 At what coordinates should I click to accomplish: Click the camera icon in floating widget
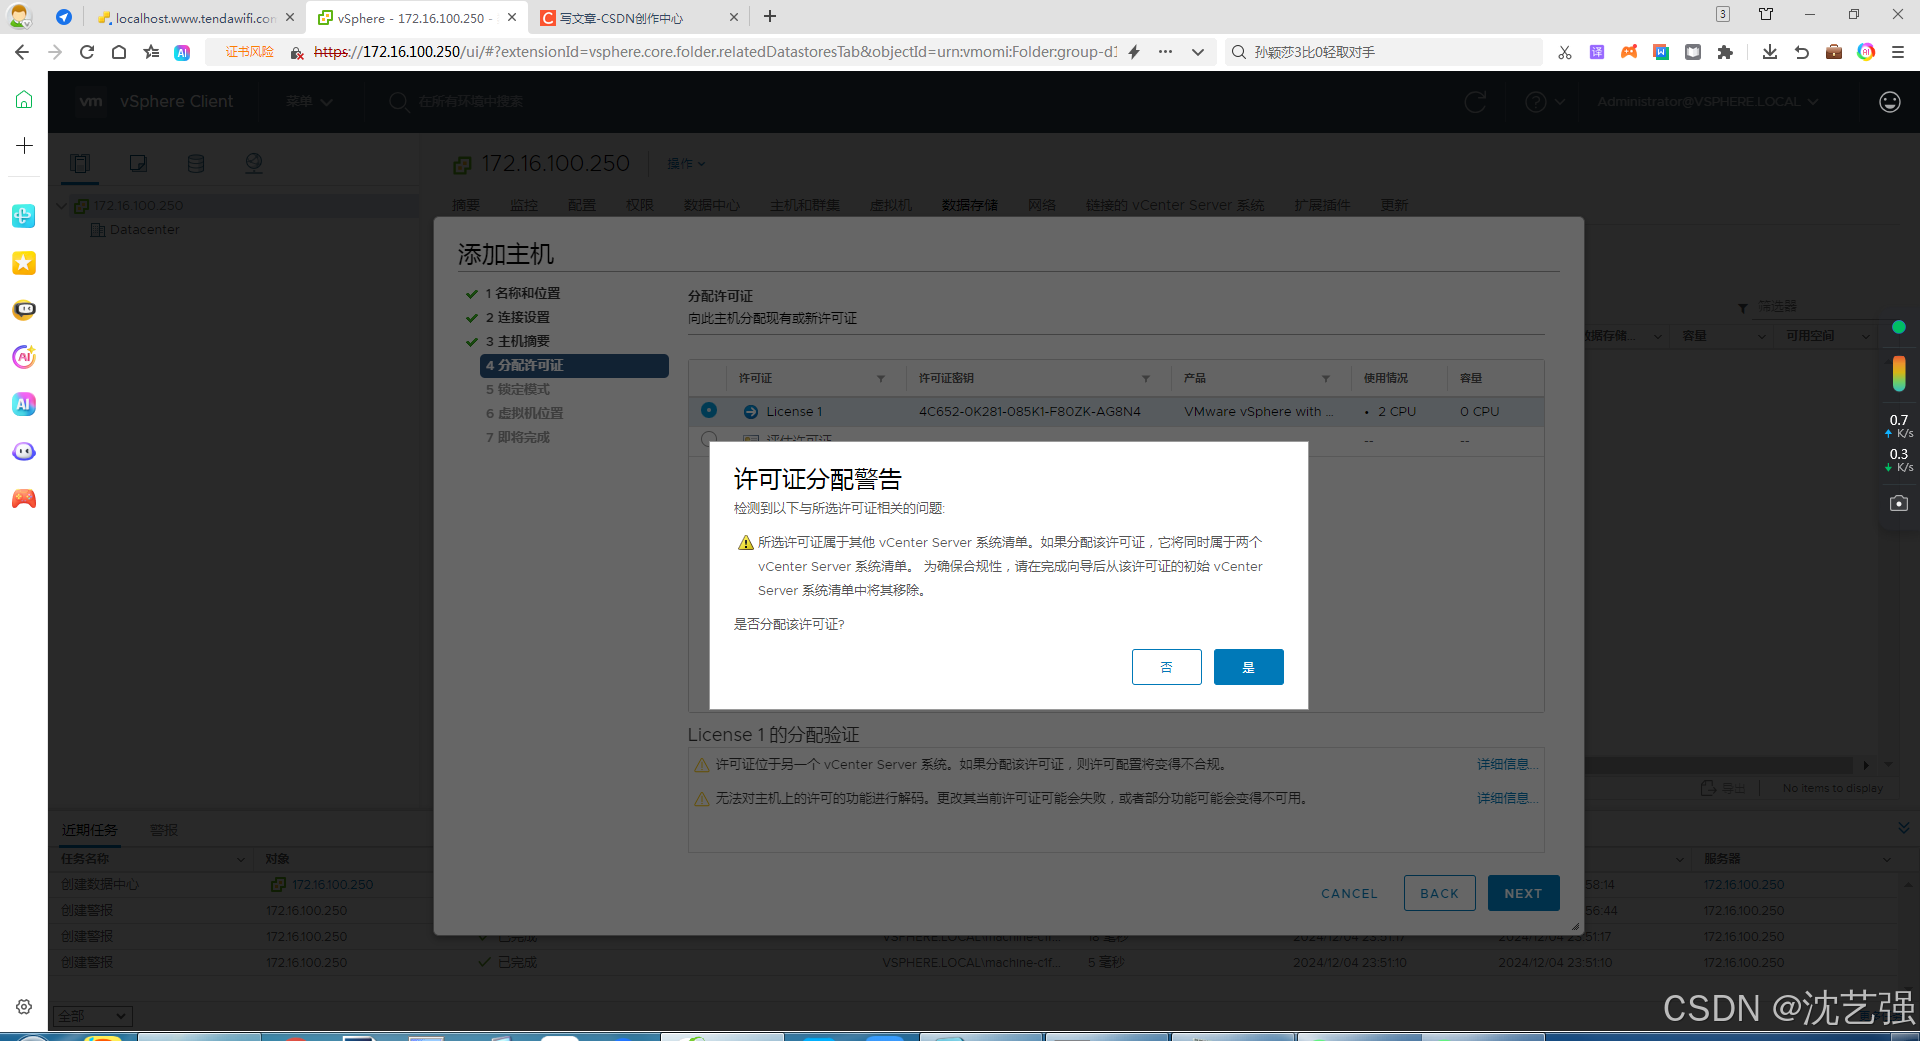click(1899, 503)
